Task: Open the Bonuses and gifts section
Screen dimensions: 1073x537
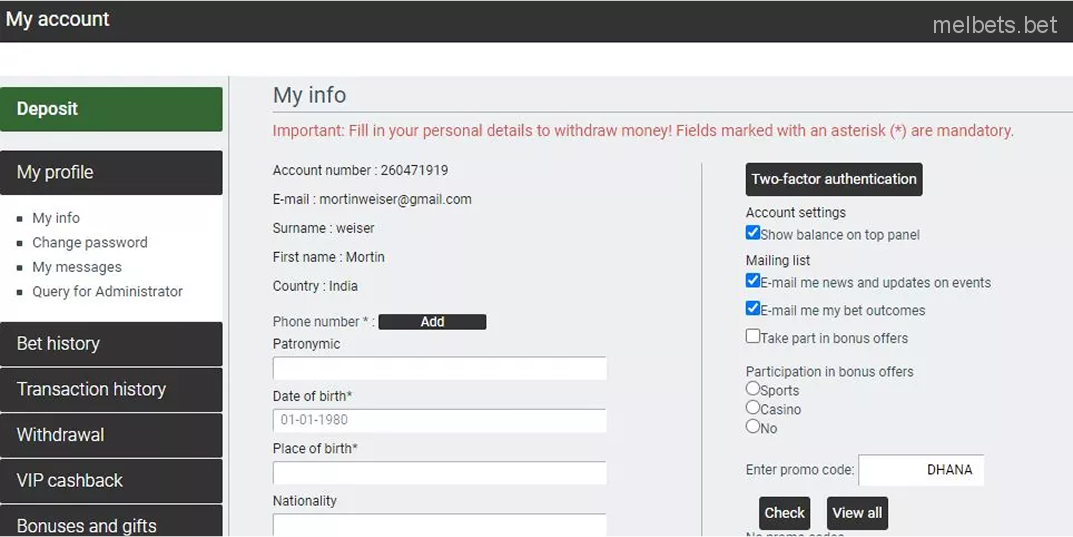Action: (x=111, y=524)
